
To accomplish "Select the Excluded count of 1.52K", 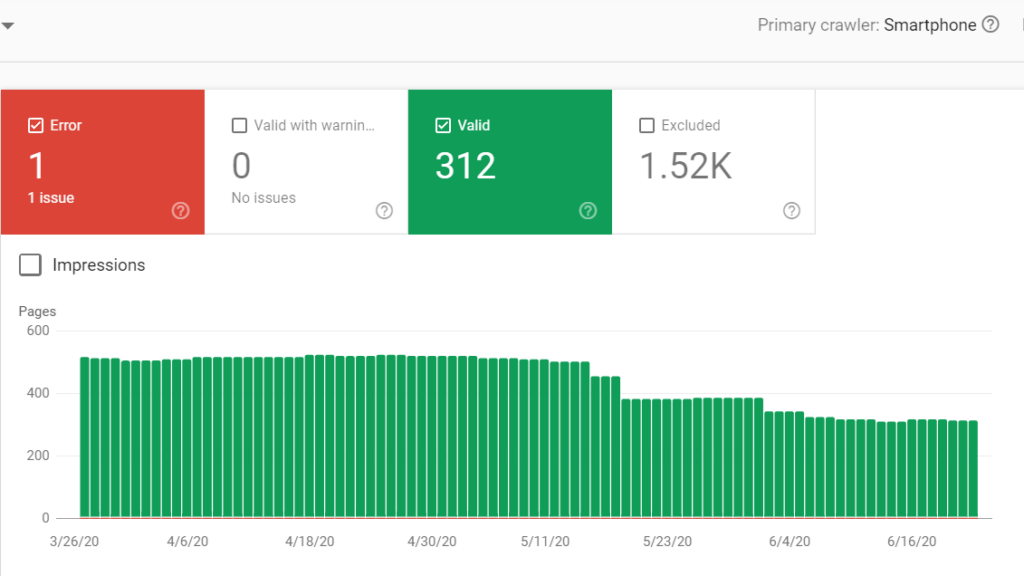I will [685, 166].
